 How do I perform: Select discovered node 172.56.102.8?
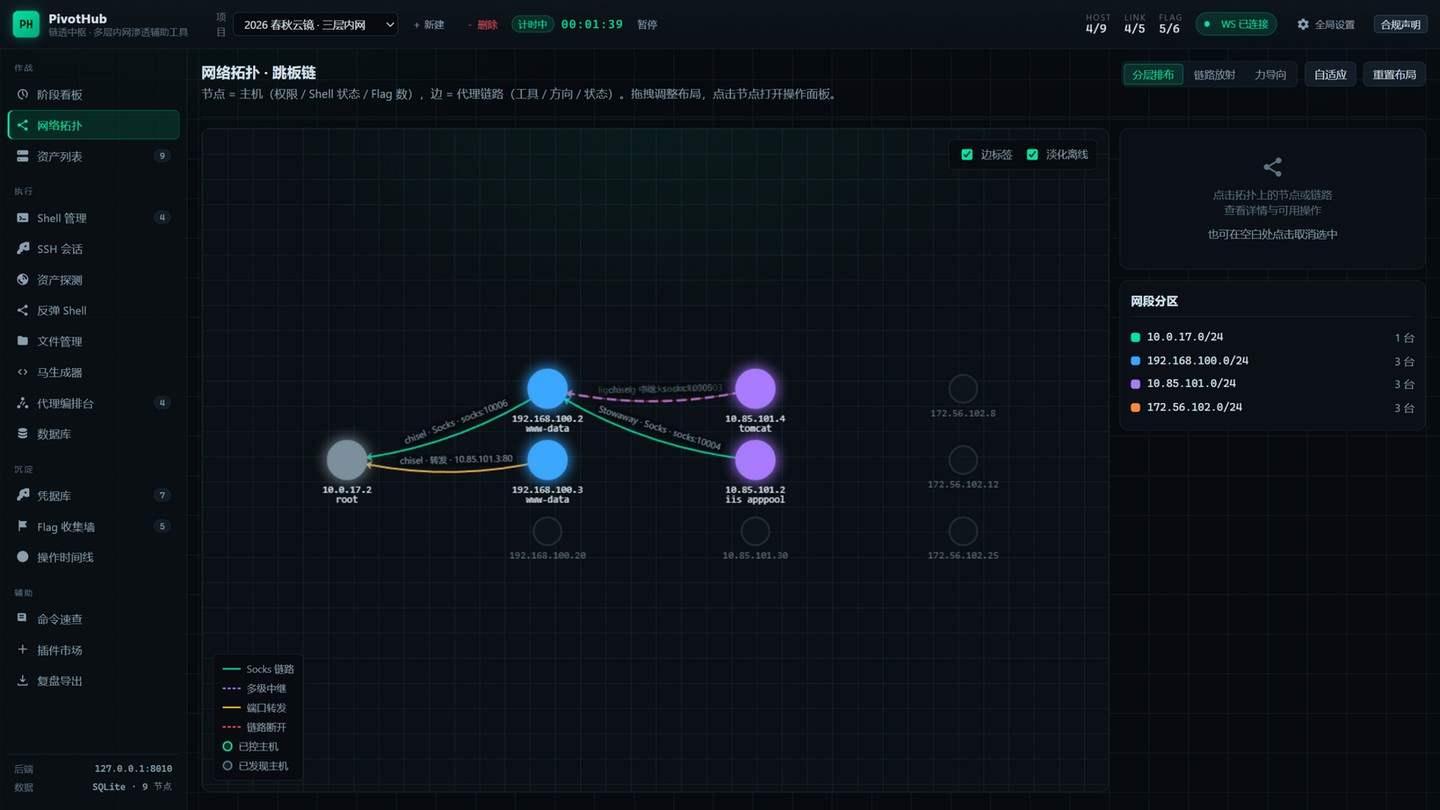coord(963,389)
